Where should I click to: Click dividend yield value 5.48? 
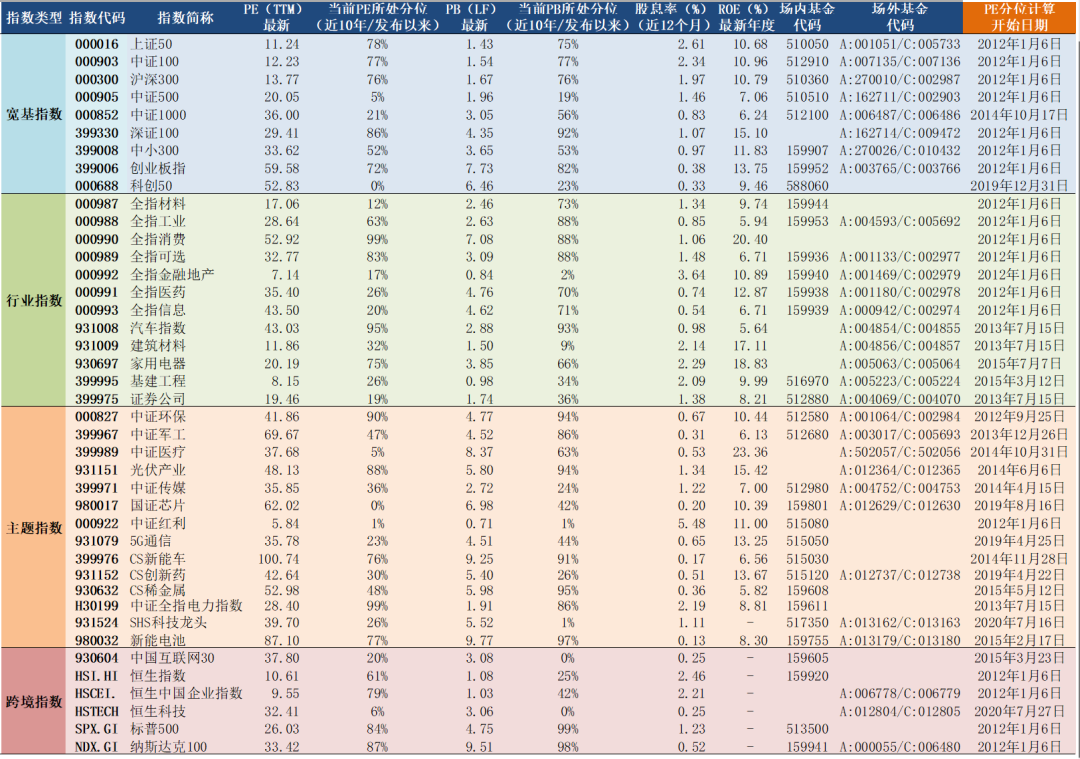pyautogui.click(x=691, y=523)
